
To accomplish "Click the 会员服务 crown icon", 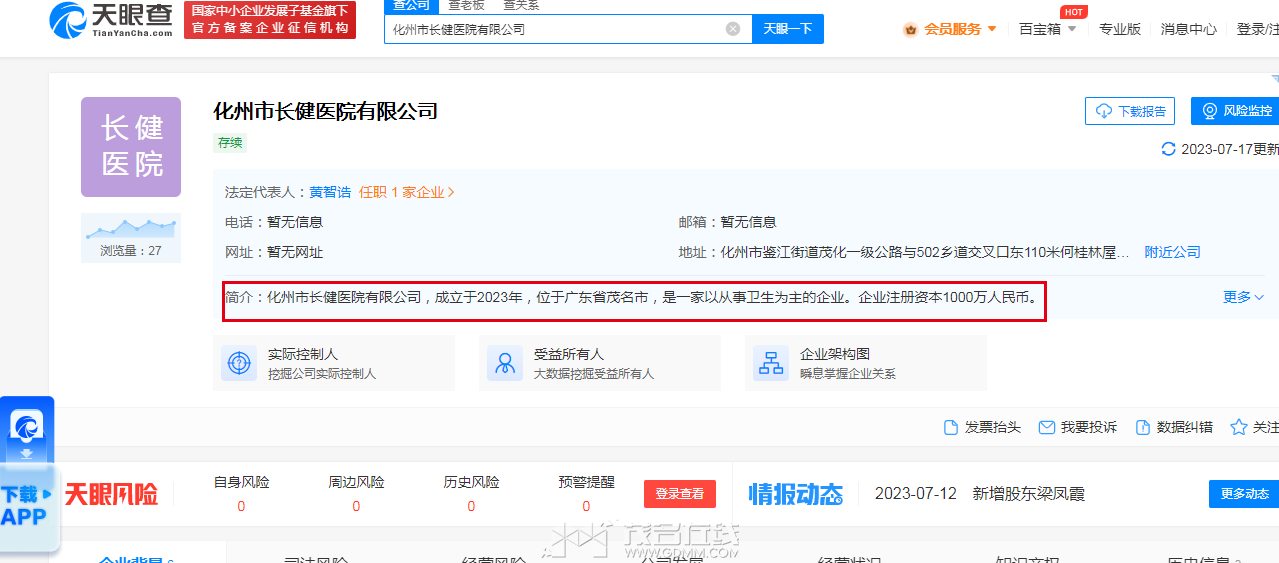I will pyautogui.click(x=911, y=29).
